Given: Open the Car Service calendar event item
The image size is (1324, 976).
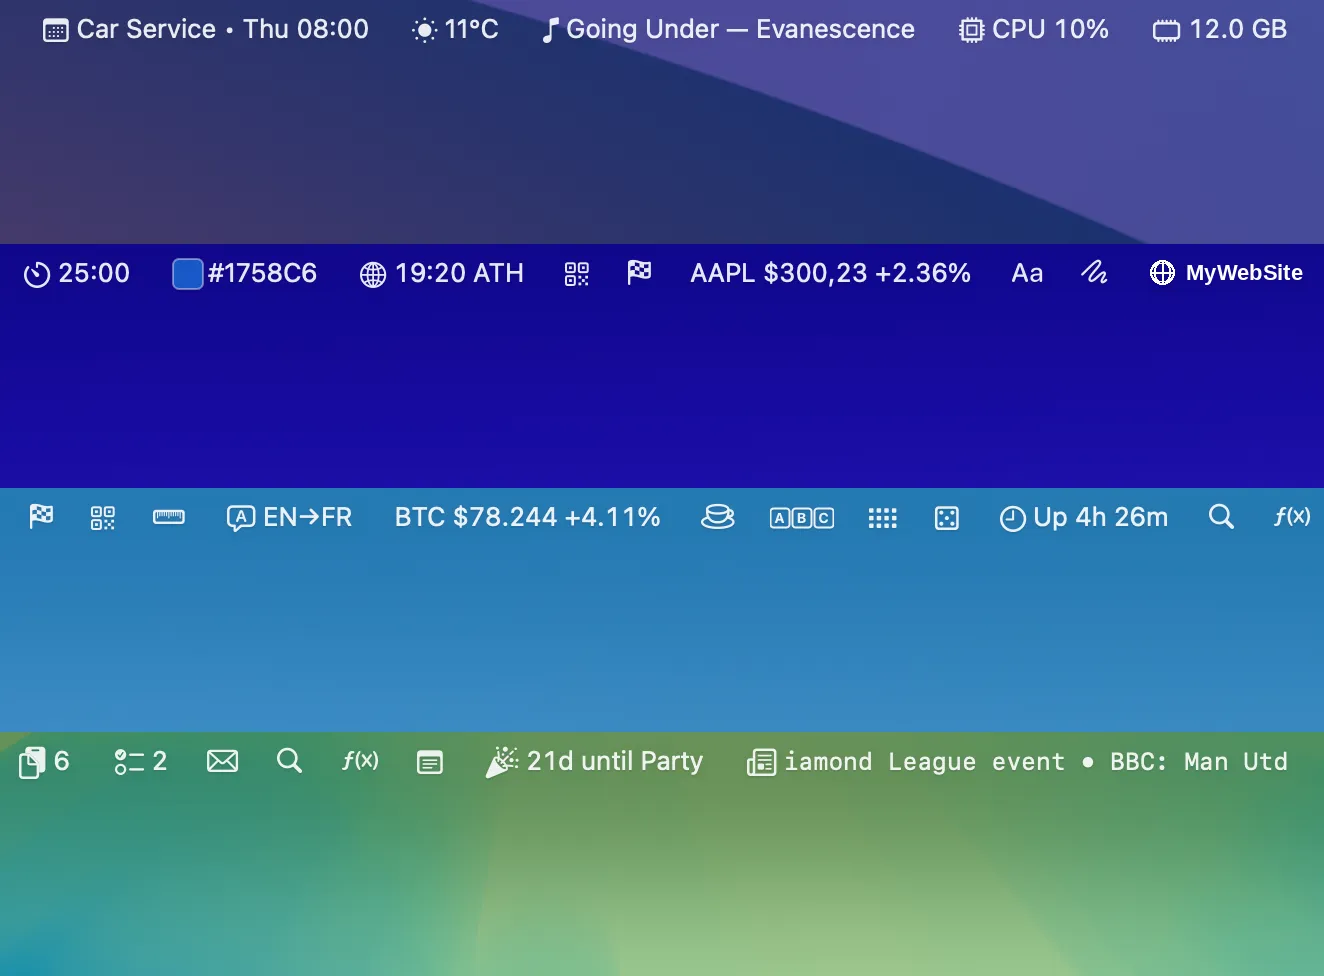Looking at the screenshot, I should pos(206,29).
